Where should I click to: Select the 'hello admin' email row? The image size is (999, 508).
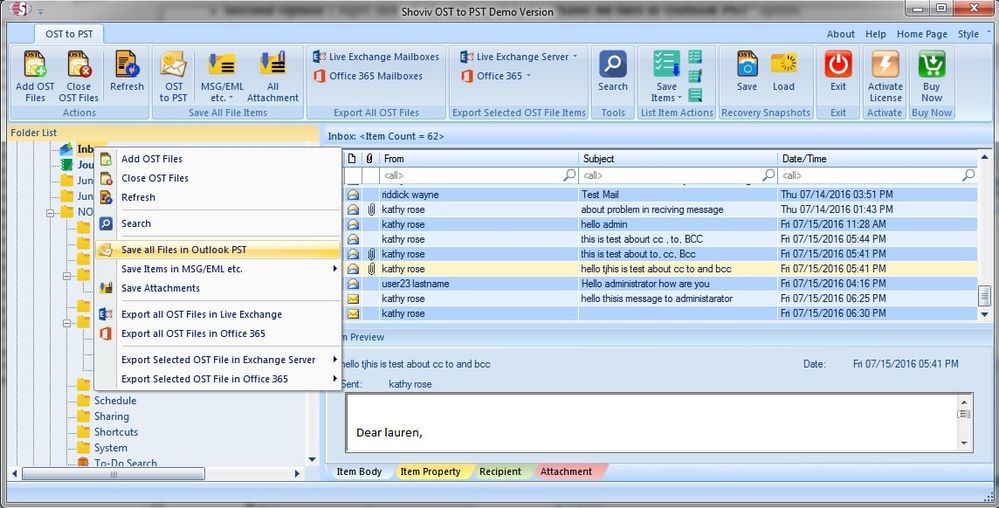coord(661,224)
